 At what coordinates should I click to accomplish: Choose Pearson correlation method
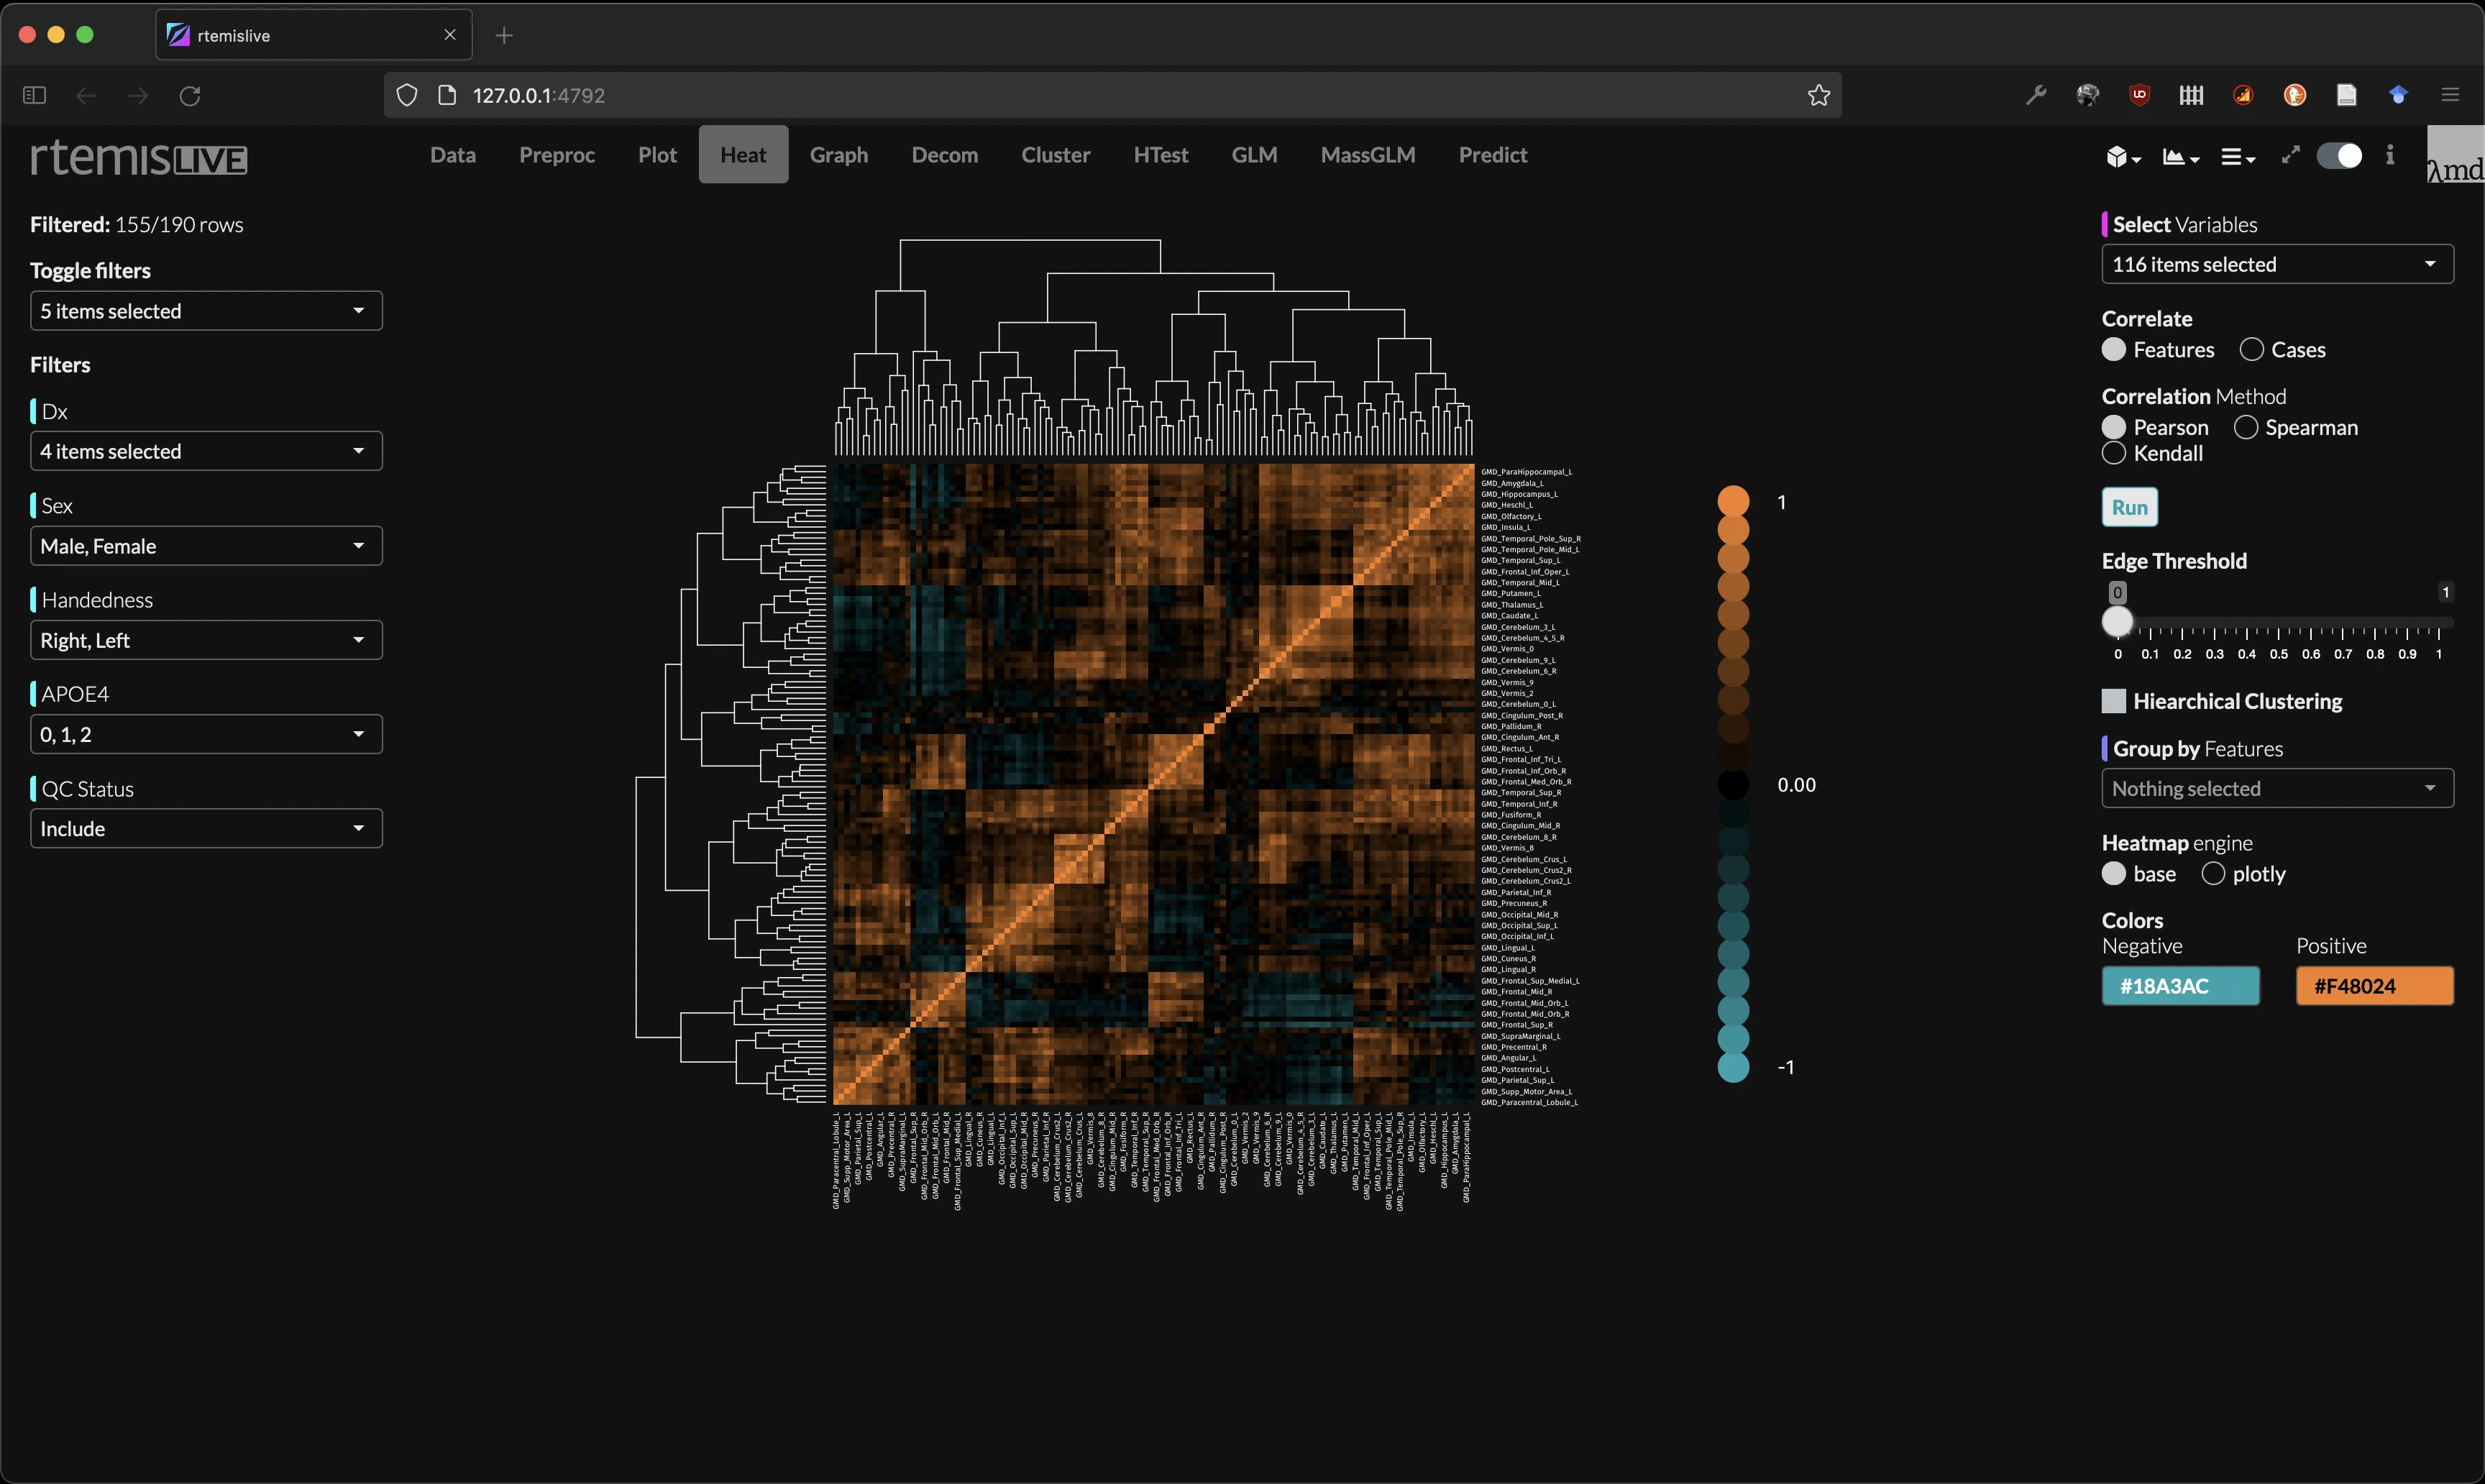[x=2113, y=427]
